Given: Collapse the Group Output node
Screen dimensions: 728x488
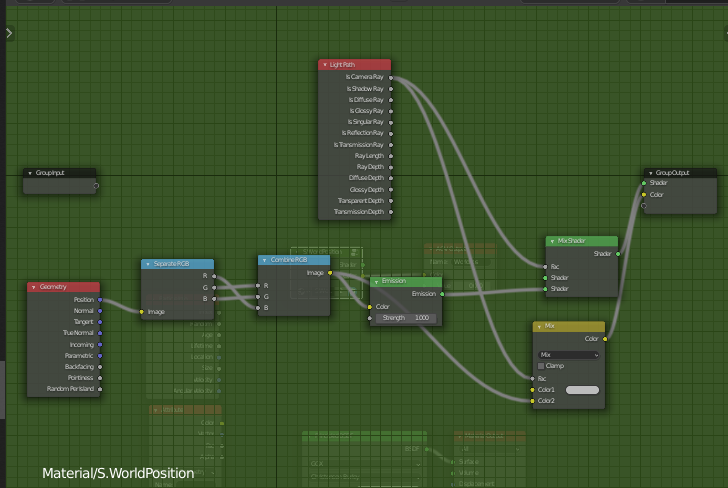Looking at the screenshot, I should click(650, 173).
